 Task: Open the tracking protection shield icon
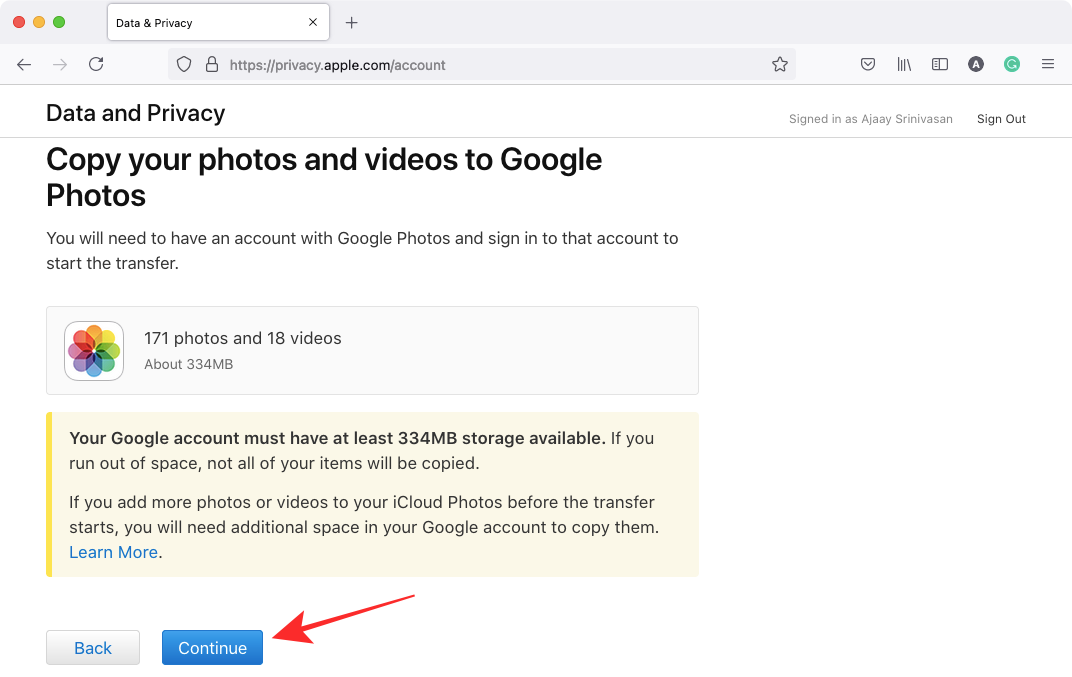coord(184,64)
